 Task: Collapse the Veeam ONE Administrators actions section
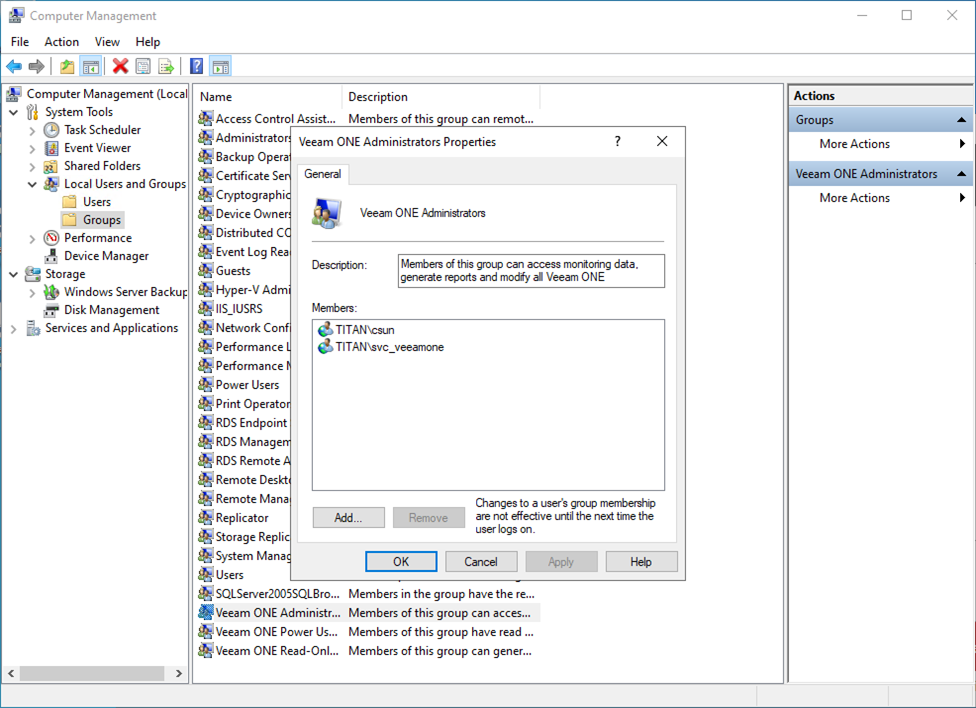(961, 174)
